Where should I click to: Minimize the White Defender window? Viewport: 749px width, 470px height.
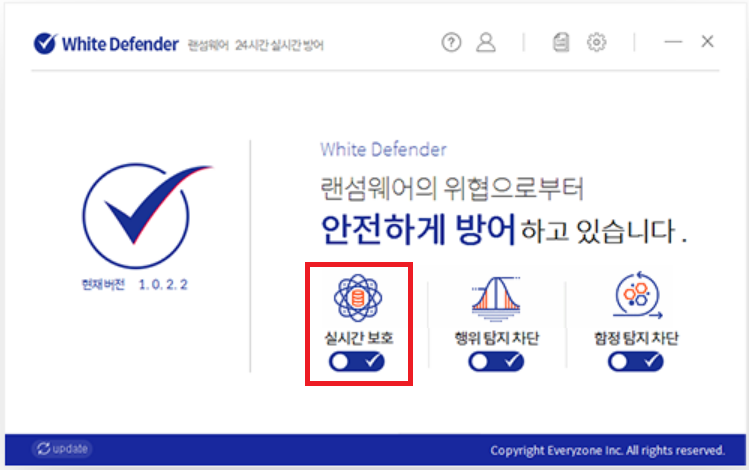click(x=673, y=42)
